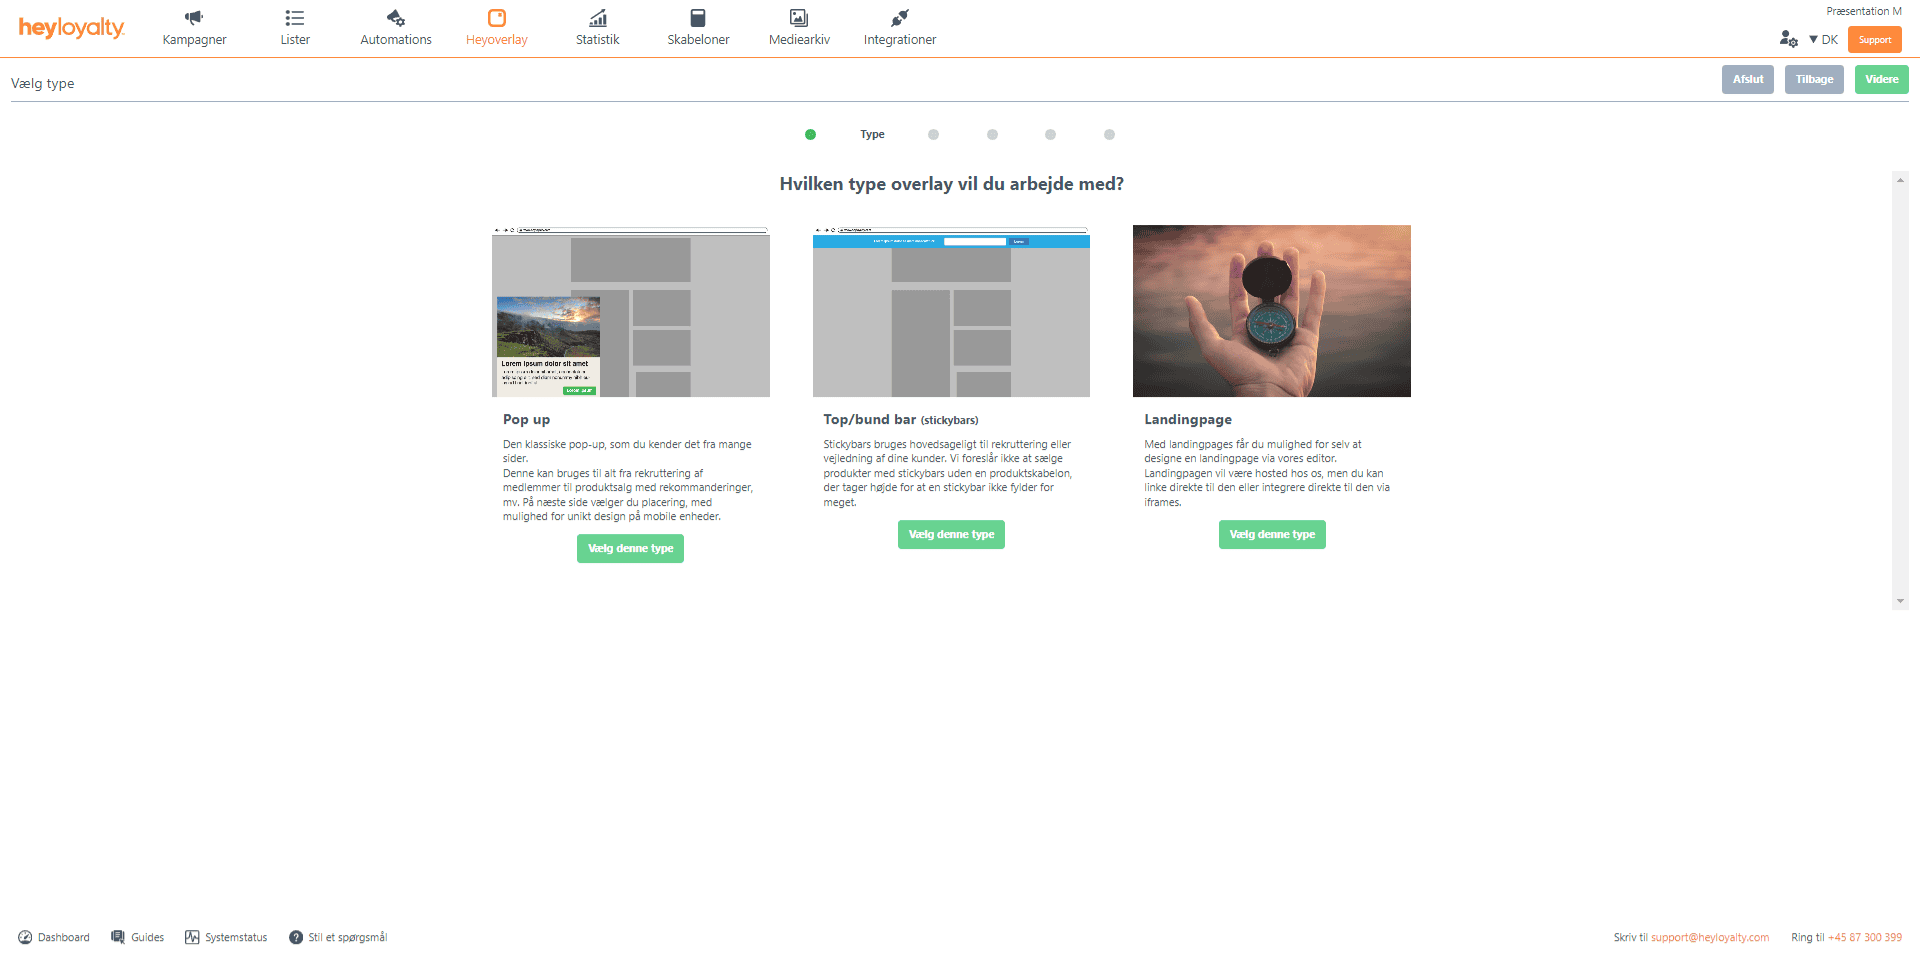
Task: Open user settings icon near DK
Action: click(x=1788, y=39)
